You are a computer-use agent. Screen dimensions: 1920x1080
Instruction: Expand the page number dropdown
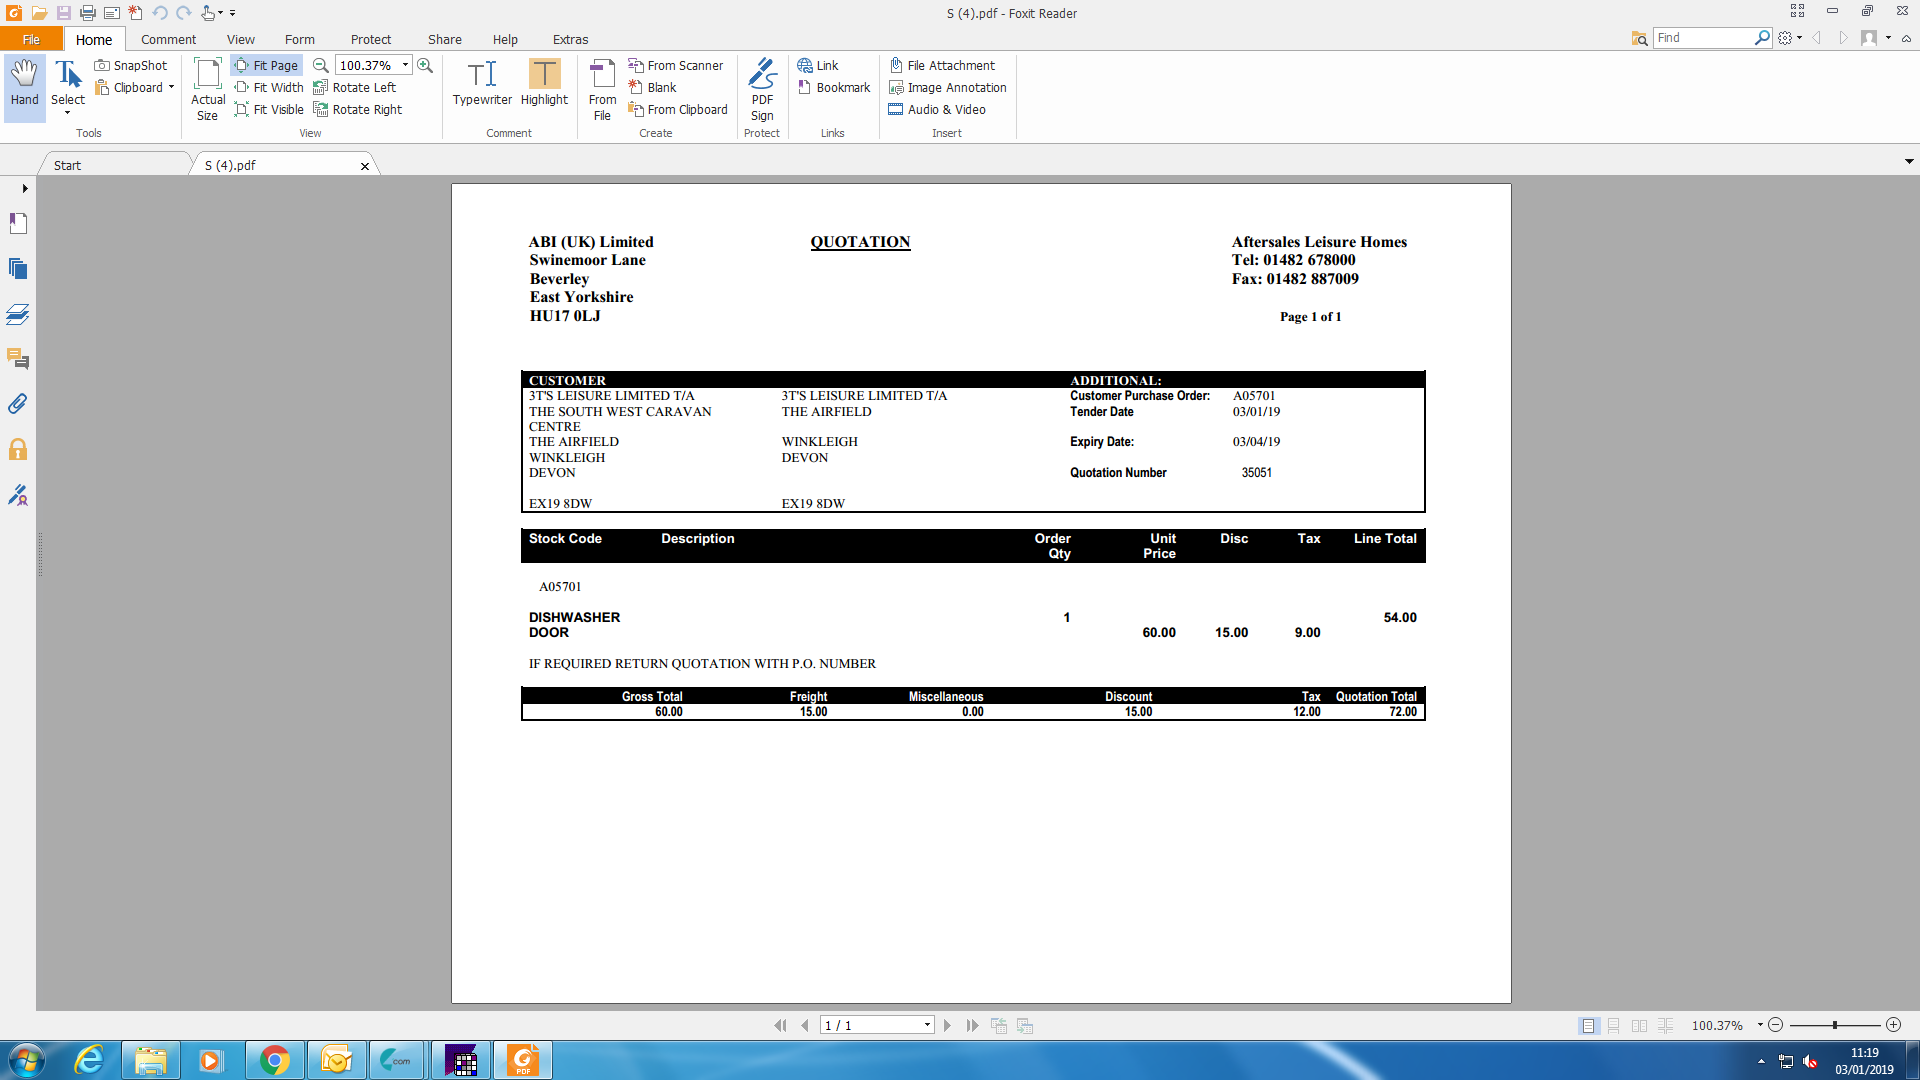(927, 1025)
